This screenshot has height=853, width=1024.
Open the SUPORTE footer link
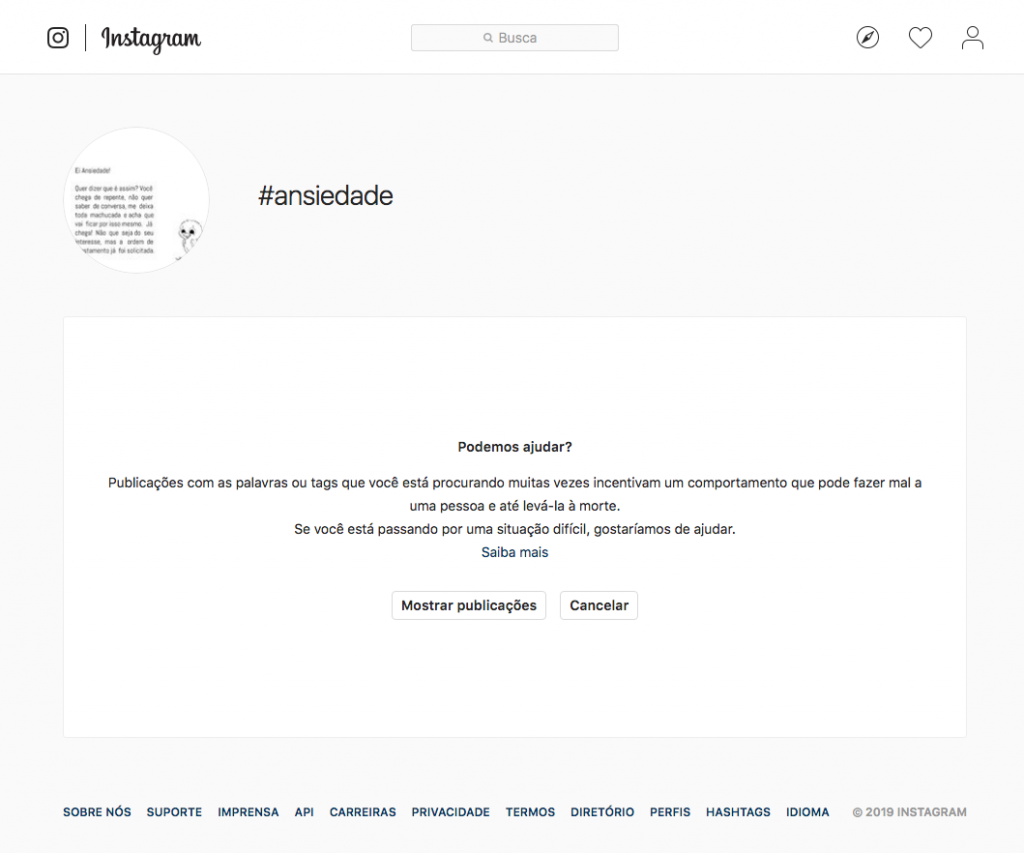(x=174, y=812)
